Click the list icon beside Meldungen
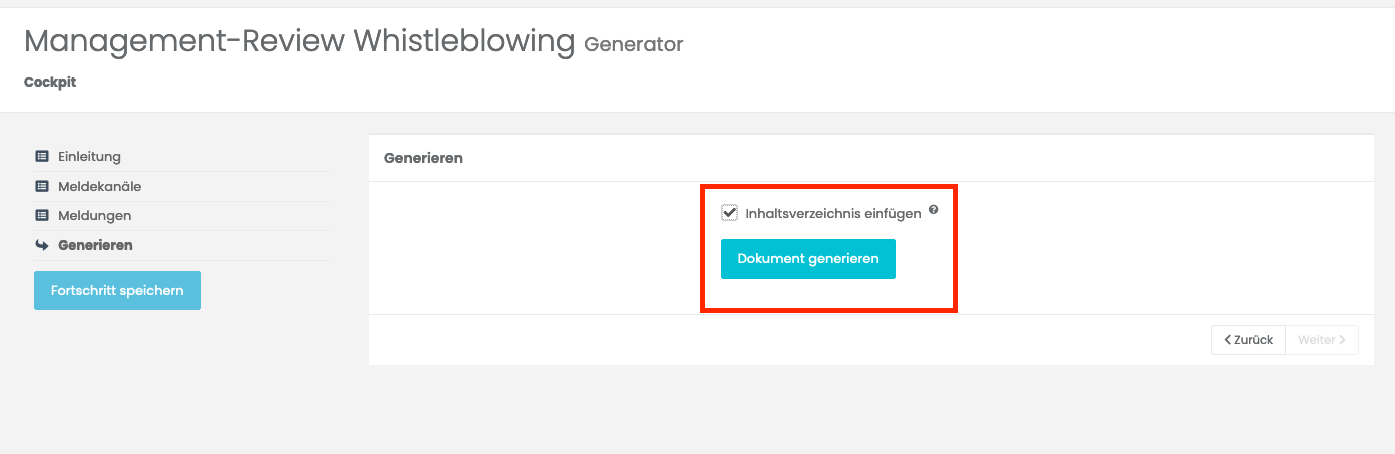The height and width of the screenshot is (454, 1395). pos(42,215)
